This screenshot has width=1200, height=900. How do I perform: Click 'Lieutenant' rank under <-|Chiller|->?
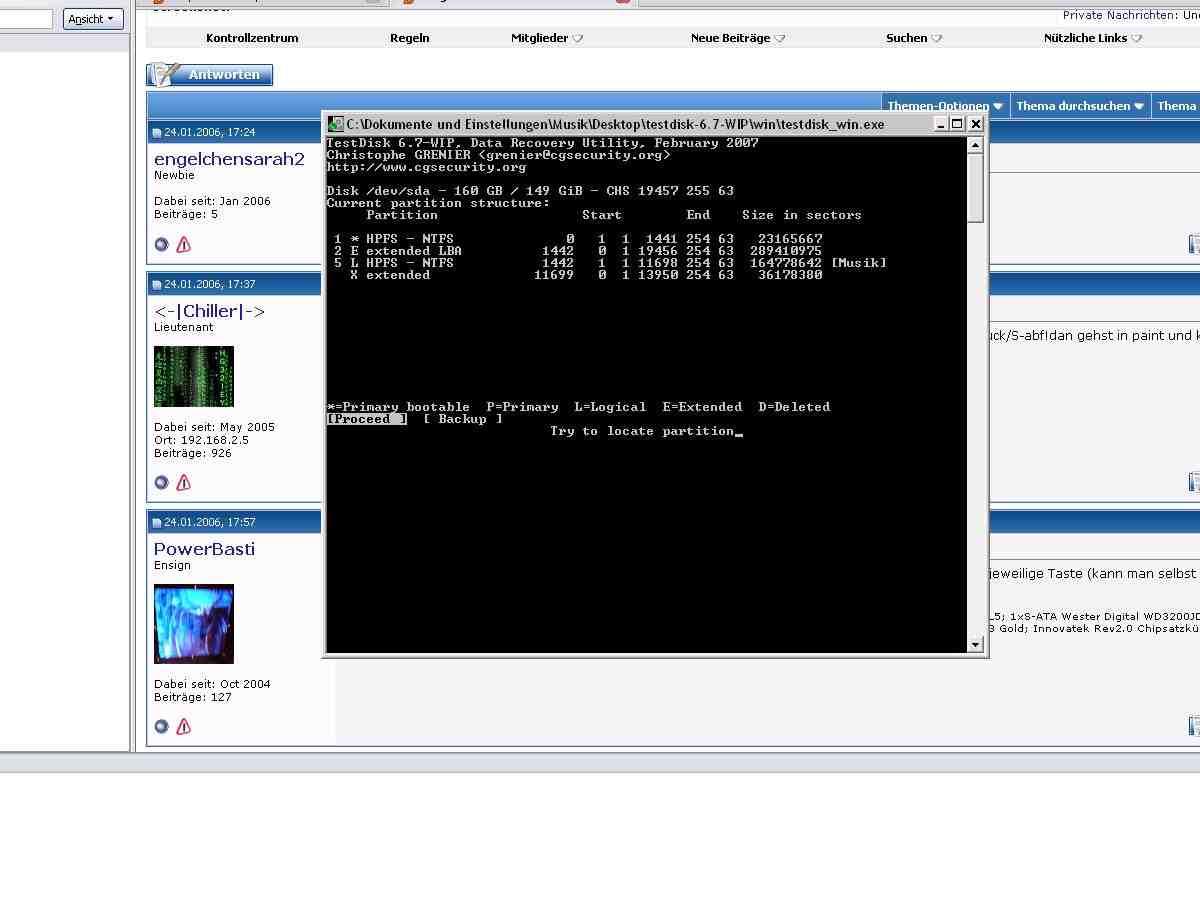point(184,327)
